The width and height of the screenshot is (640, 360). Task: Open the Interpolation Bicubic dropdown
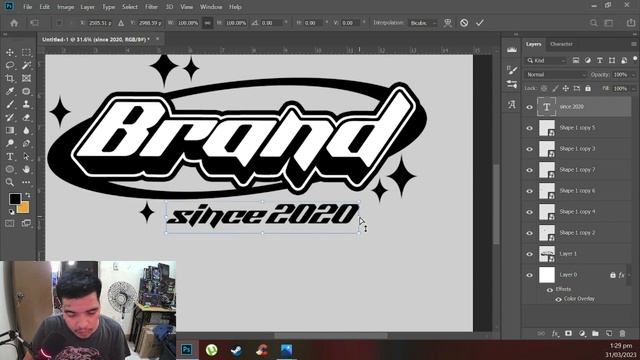(x=423, y=23)
